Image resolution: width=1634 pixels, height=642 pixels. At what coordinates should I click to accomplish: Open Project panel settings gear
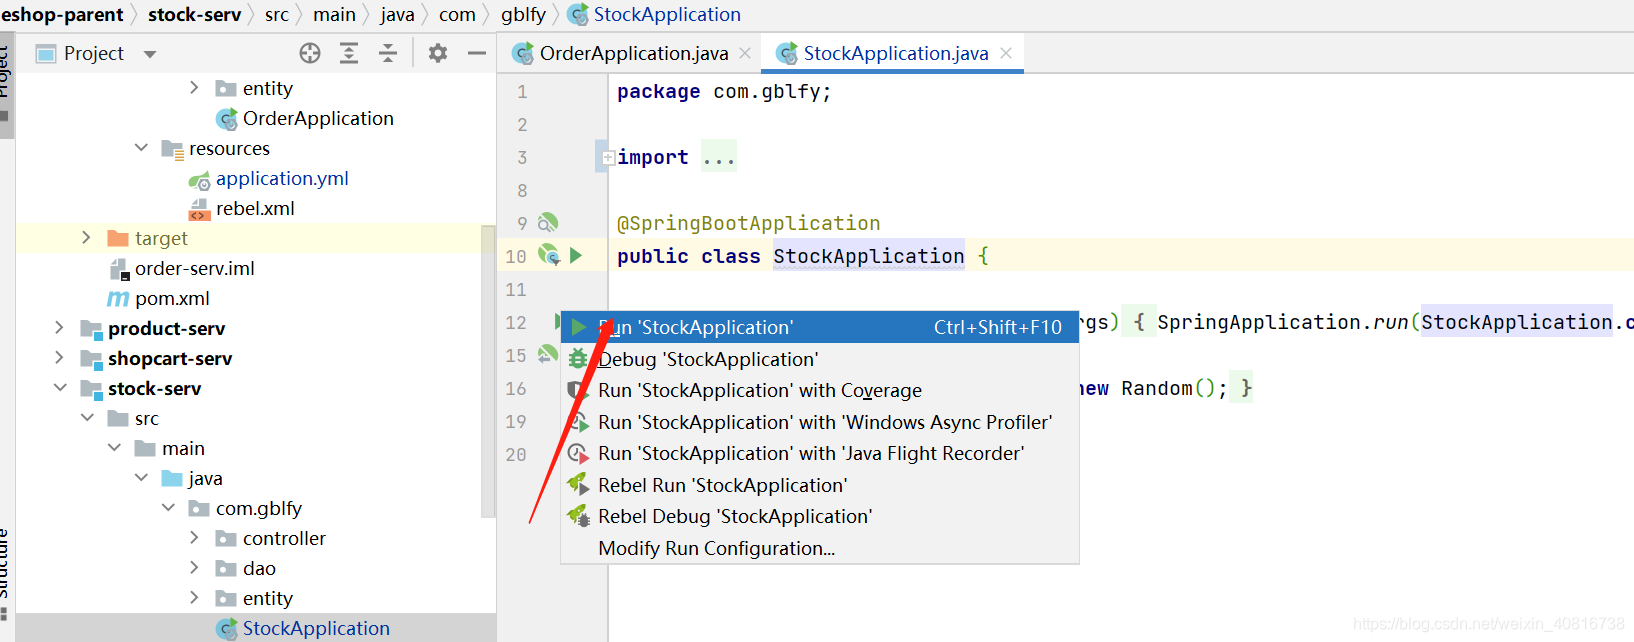(x=438, y=53)
